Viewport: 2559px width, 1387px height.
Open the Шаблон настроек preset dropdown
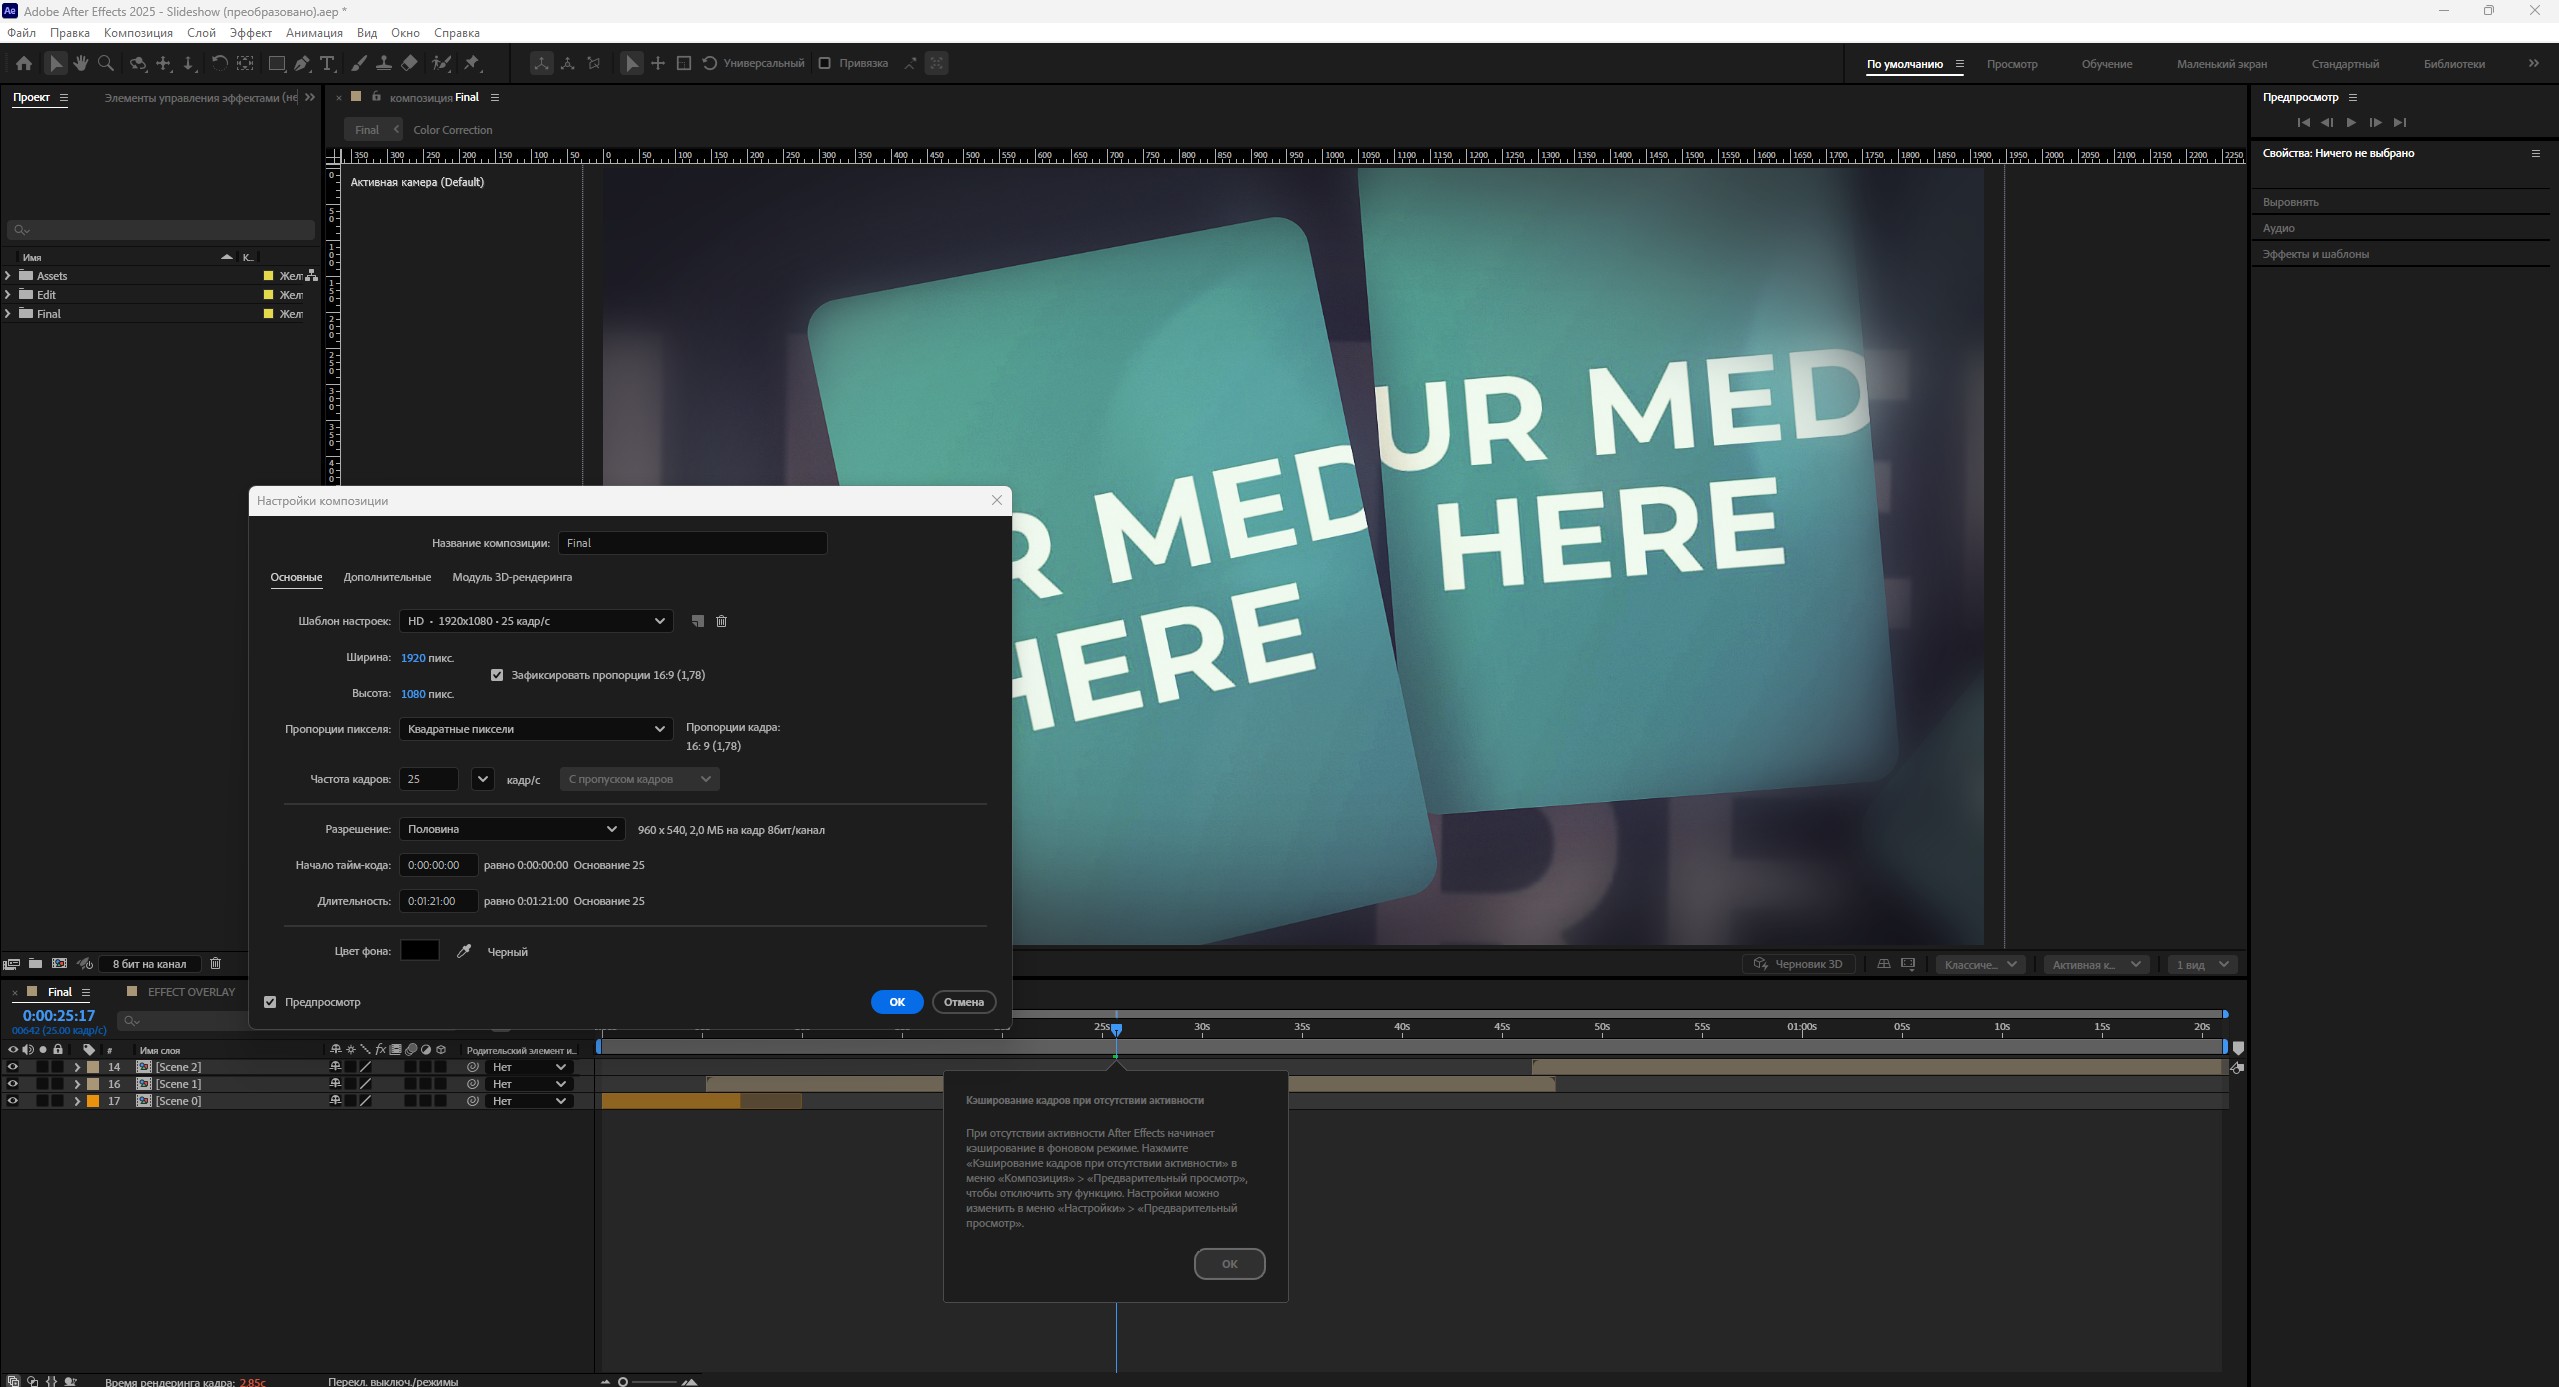tap(535, 621)
